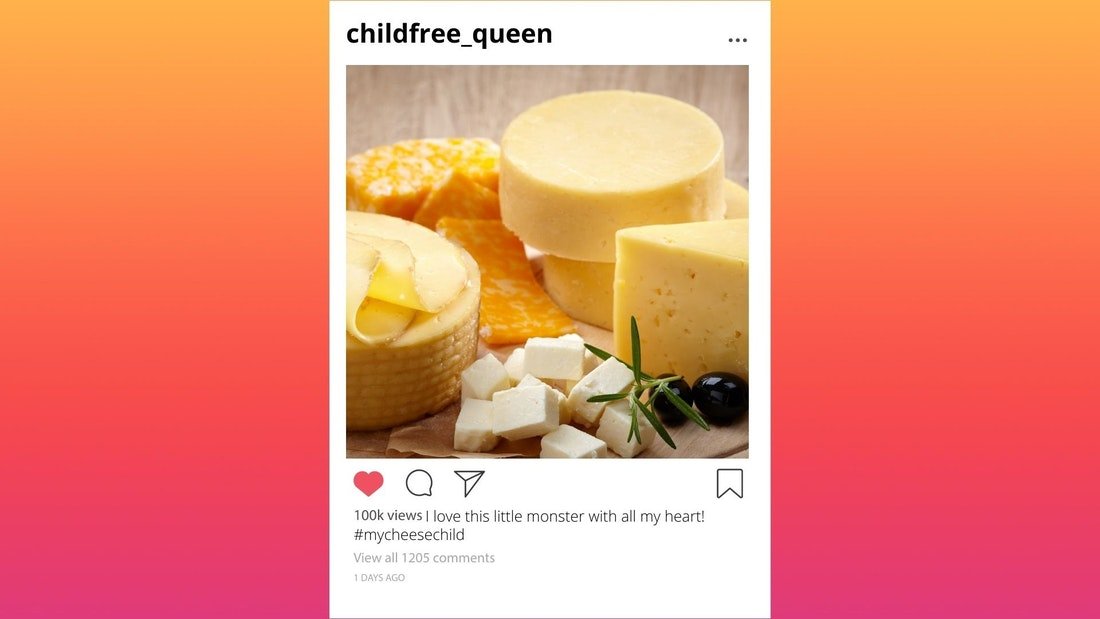Save the post with the bookmark icon

(730, 484)
